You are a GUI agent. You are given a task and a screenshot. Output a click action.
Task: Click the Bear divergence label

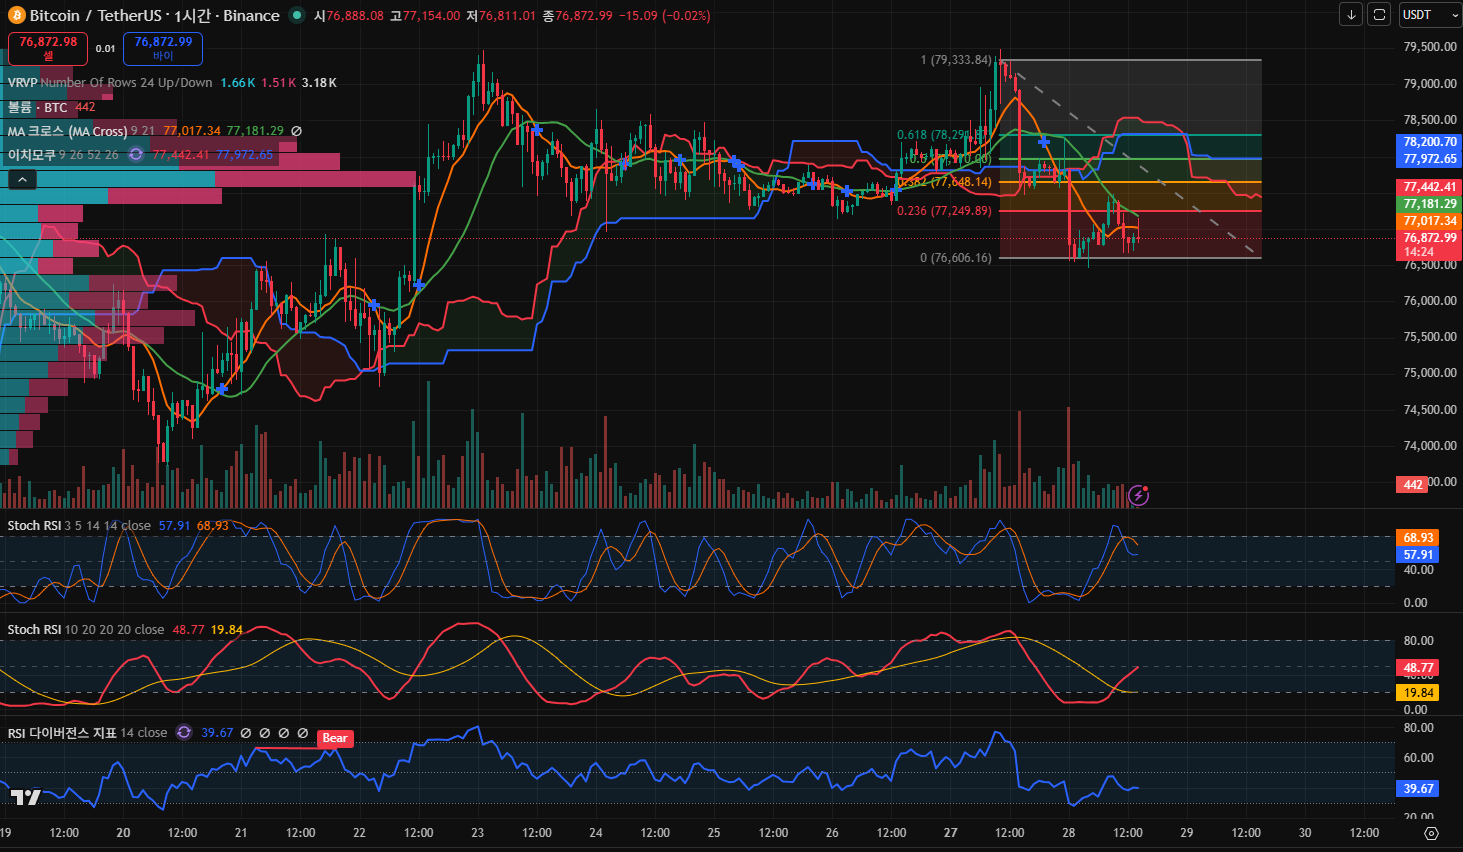pyautogui.click(x=335, y=738)
